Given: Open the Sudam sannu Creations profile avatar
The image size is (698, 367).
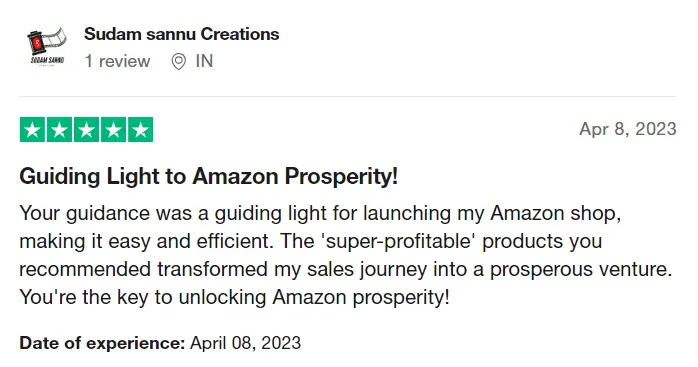Looking at the screenshot, I should pos(47,47).
